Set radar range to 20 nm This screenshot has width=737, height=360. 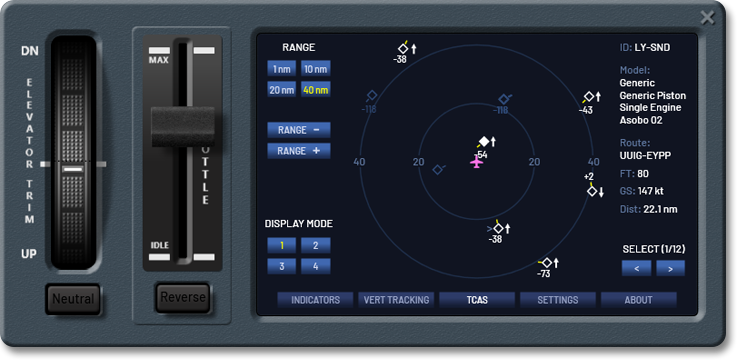click(282, 89)
